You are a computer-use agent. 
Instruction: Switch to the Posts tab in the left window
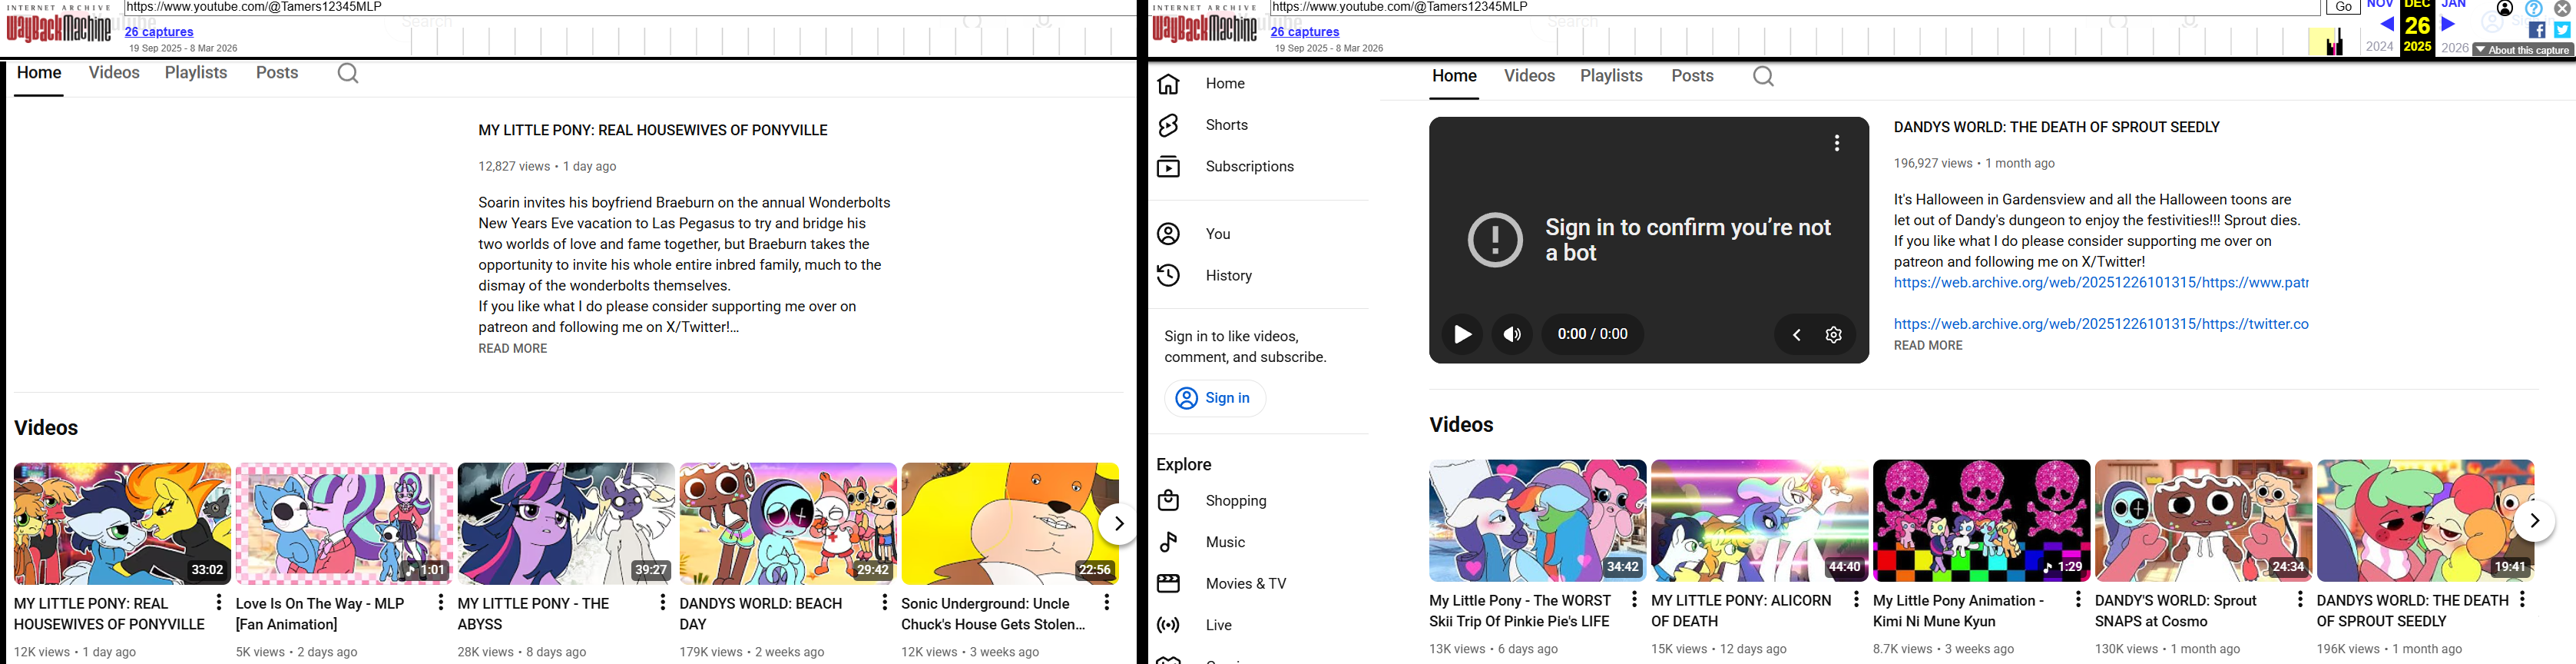click(x=277, y=73)
